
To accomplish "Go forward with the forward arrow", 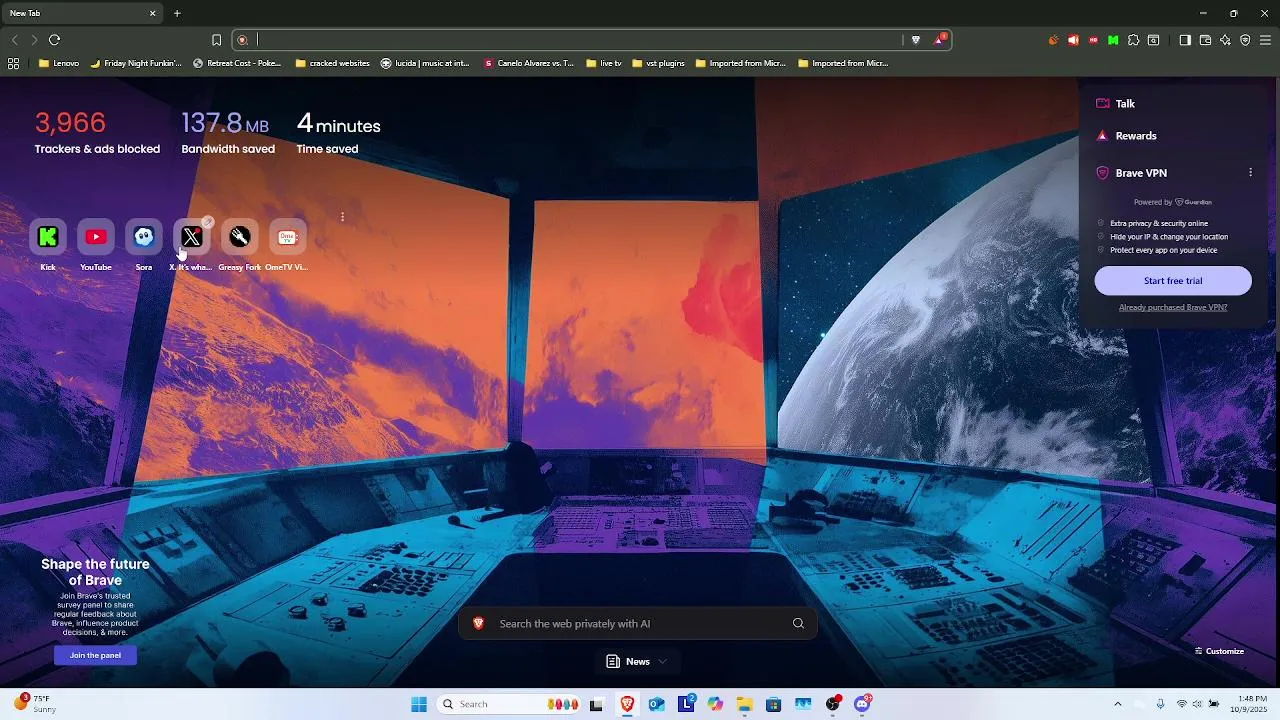I will 34,40.
